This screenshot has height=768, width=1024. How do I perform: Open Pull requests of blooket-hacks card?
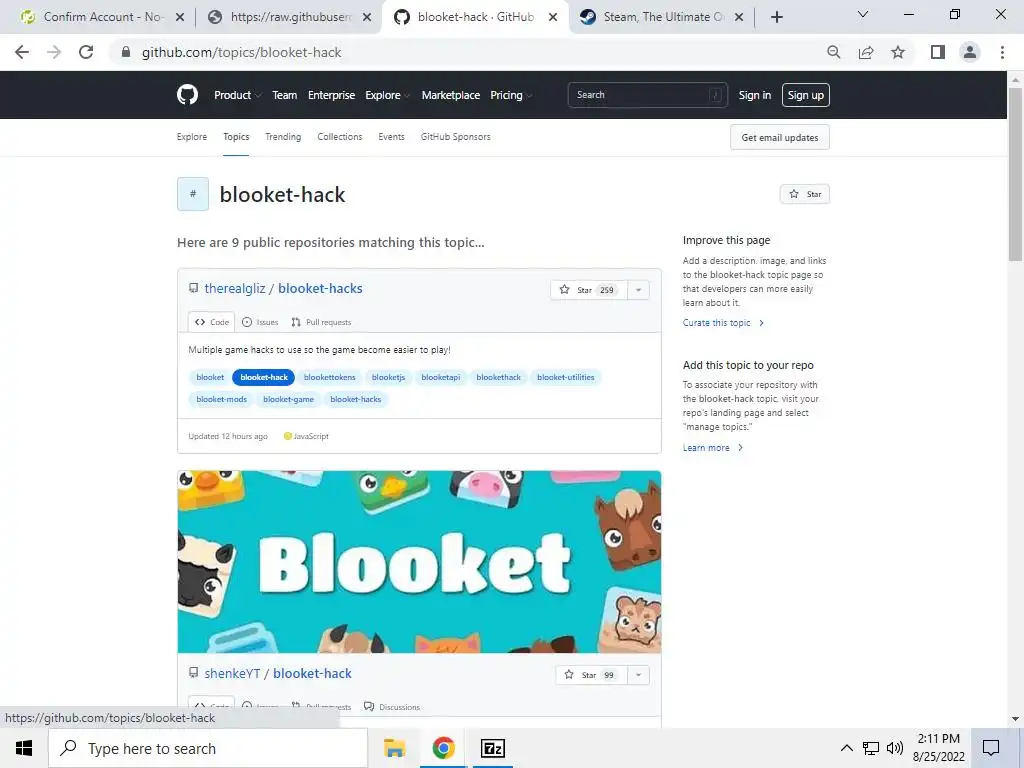click(321, 322)
